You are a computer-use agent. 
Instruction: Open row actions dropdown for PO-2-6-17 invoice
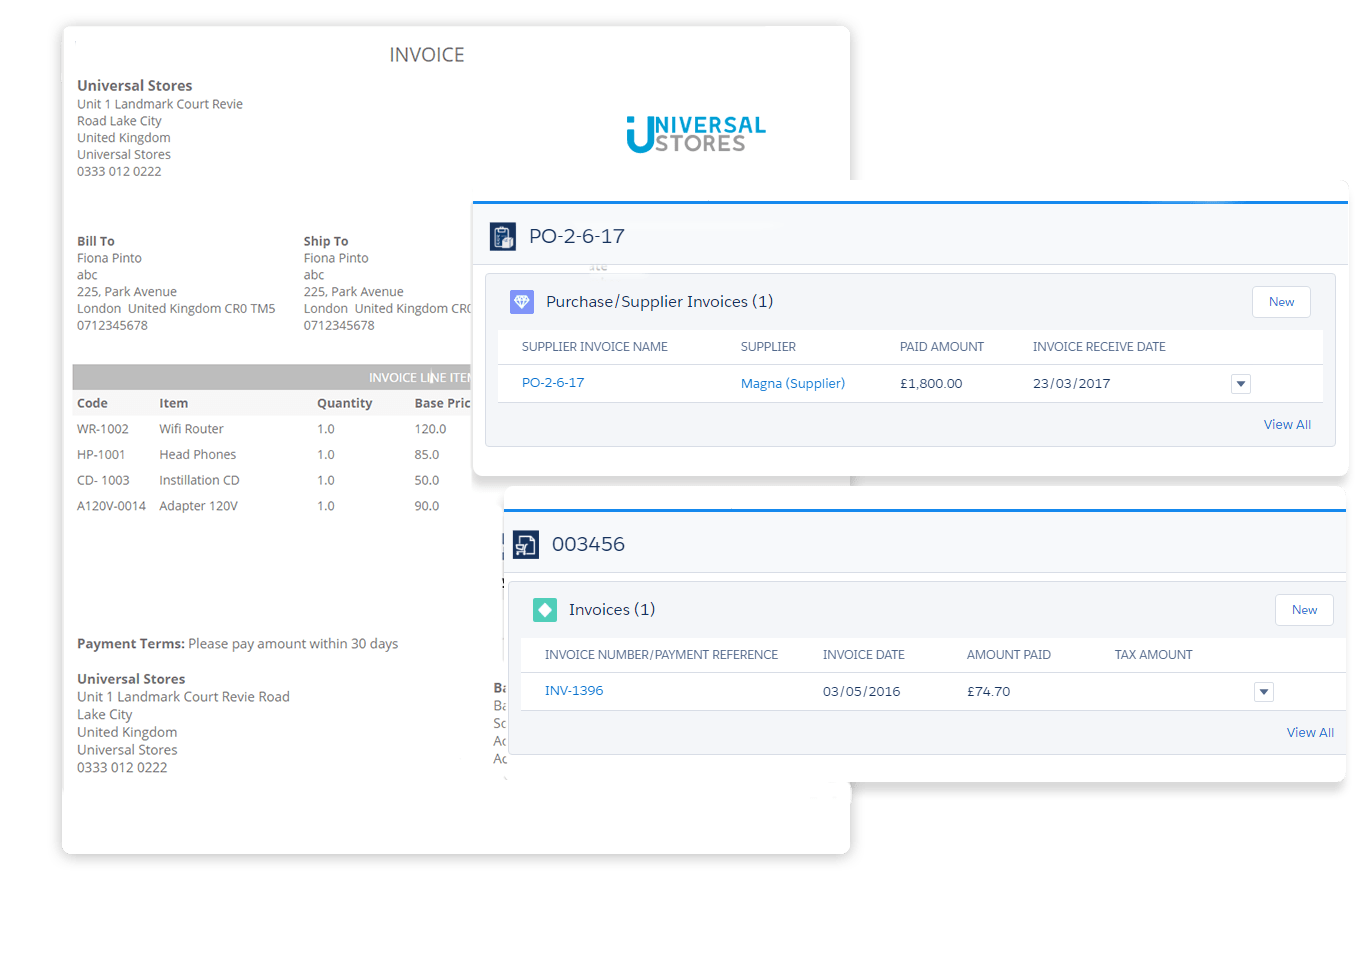click(1241, 384)
